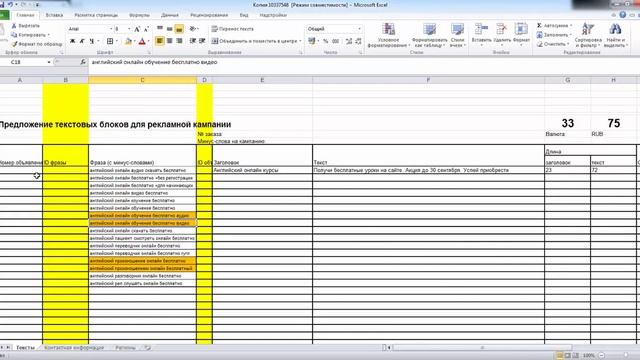
Task: Click the cell Borders icon
Action: [x=110, y=41]
